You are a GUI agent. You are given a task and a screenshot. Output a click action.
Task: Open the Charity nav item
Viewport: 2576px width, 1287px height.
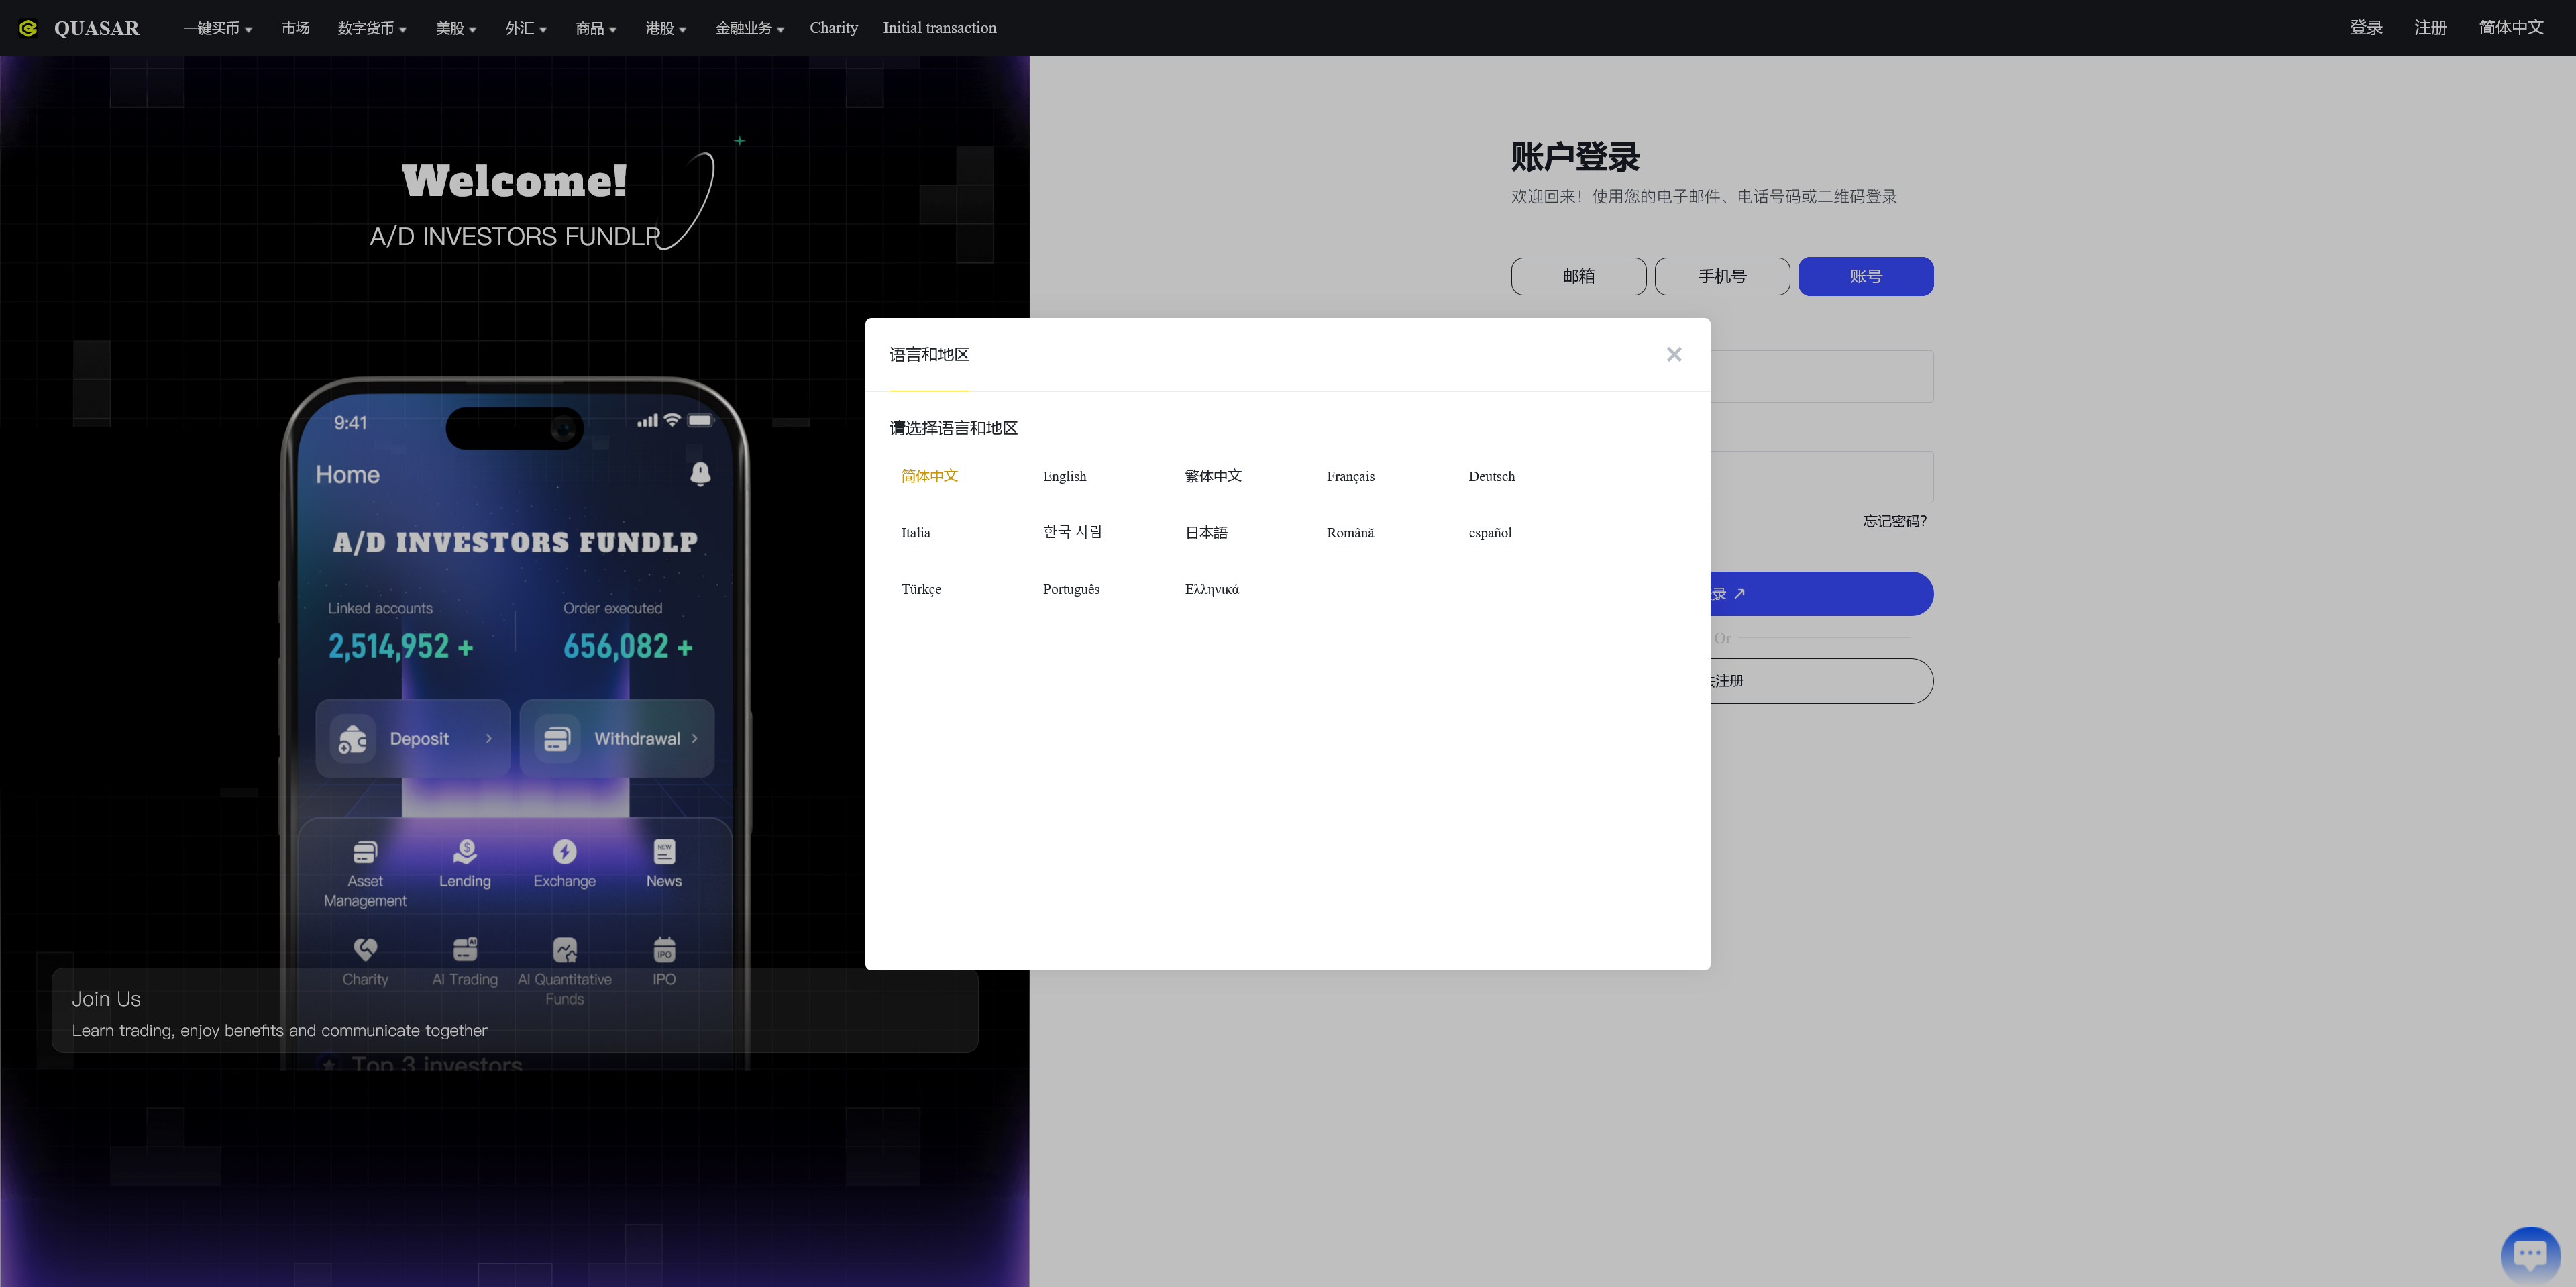coord(834,28)
